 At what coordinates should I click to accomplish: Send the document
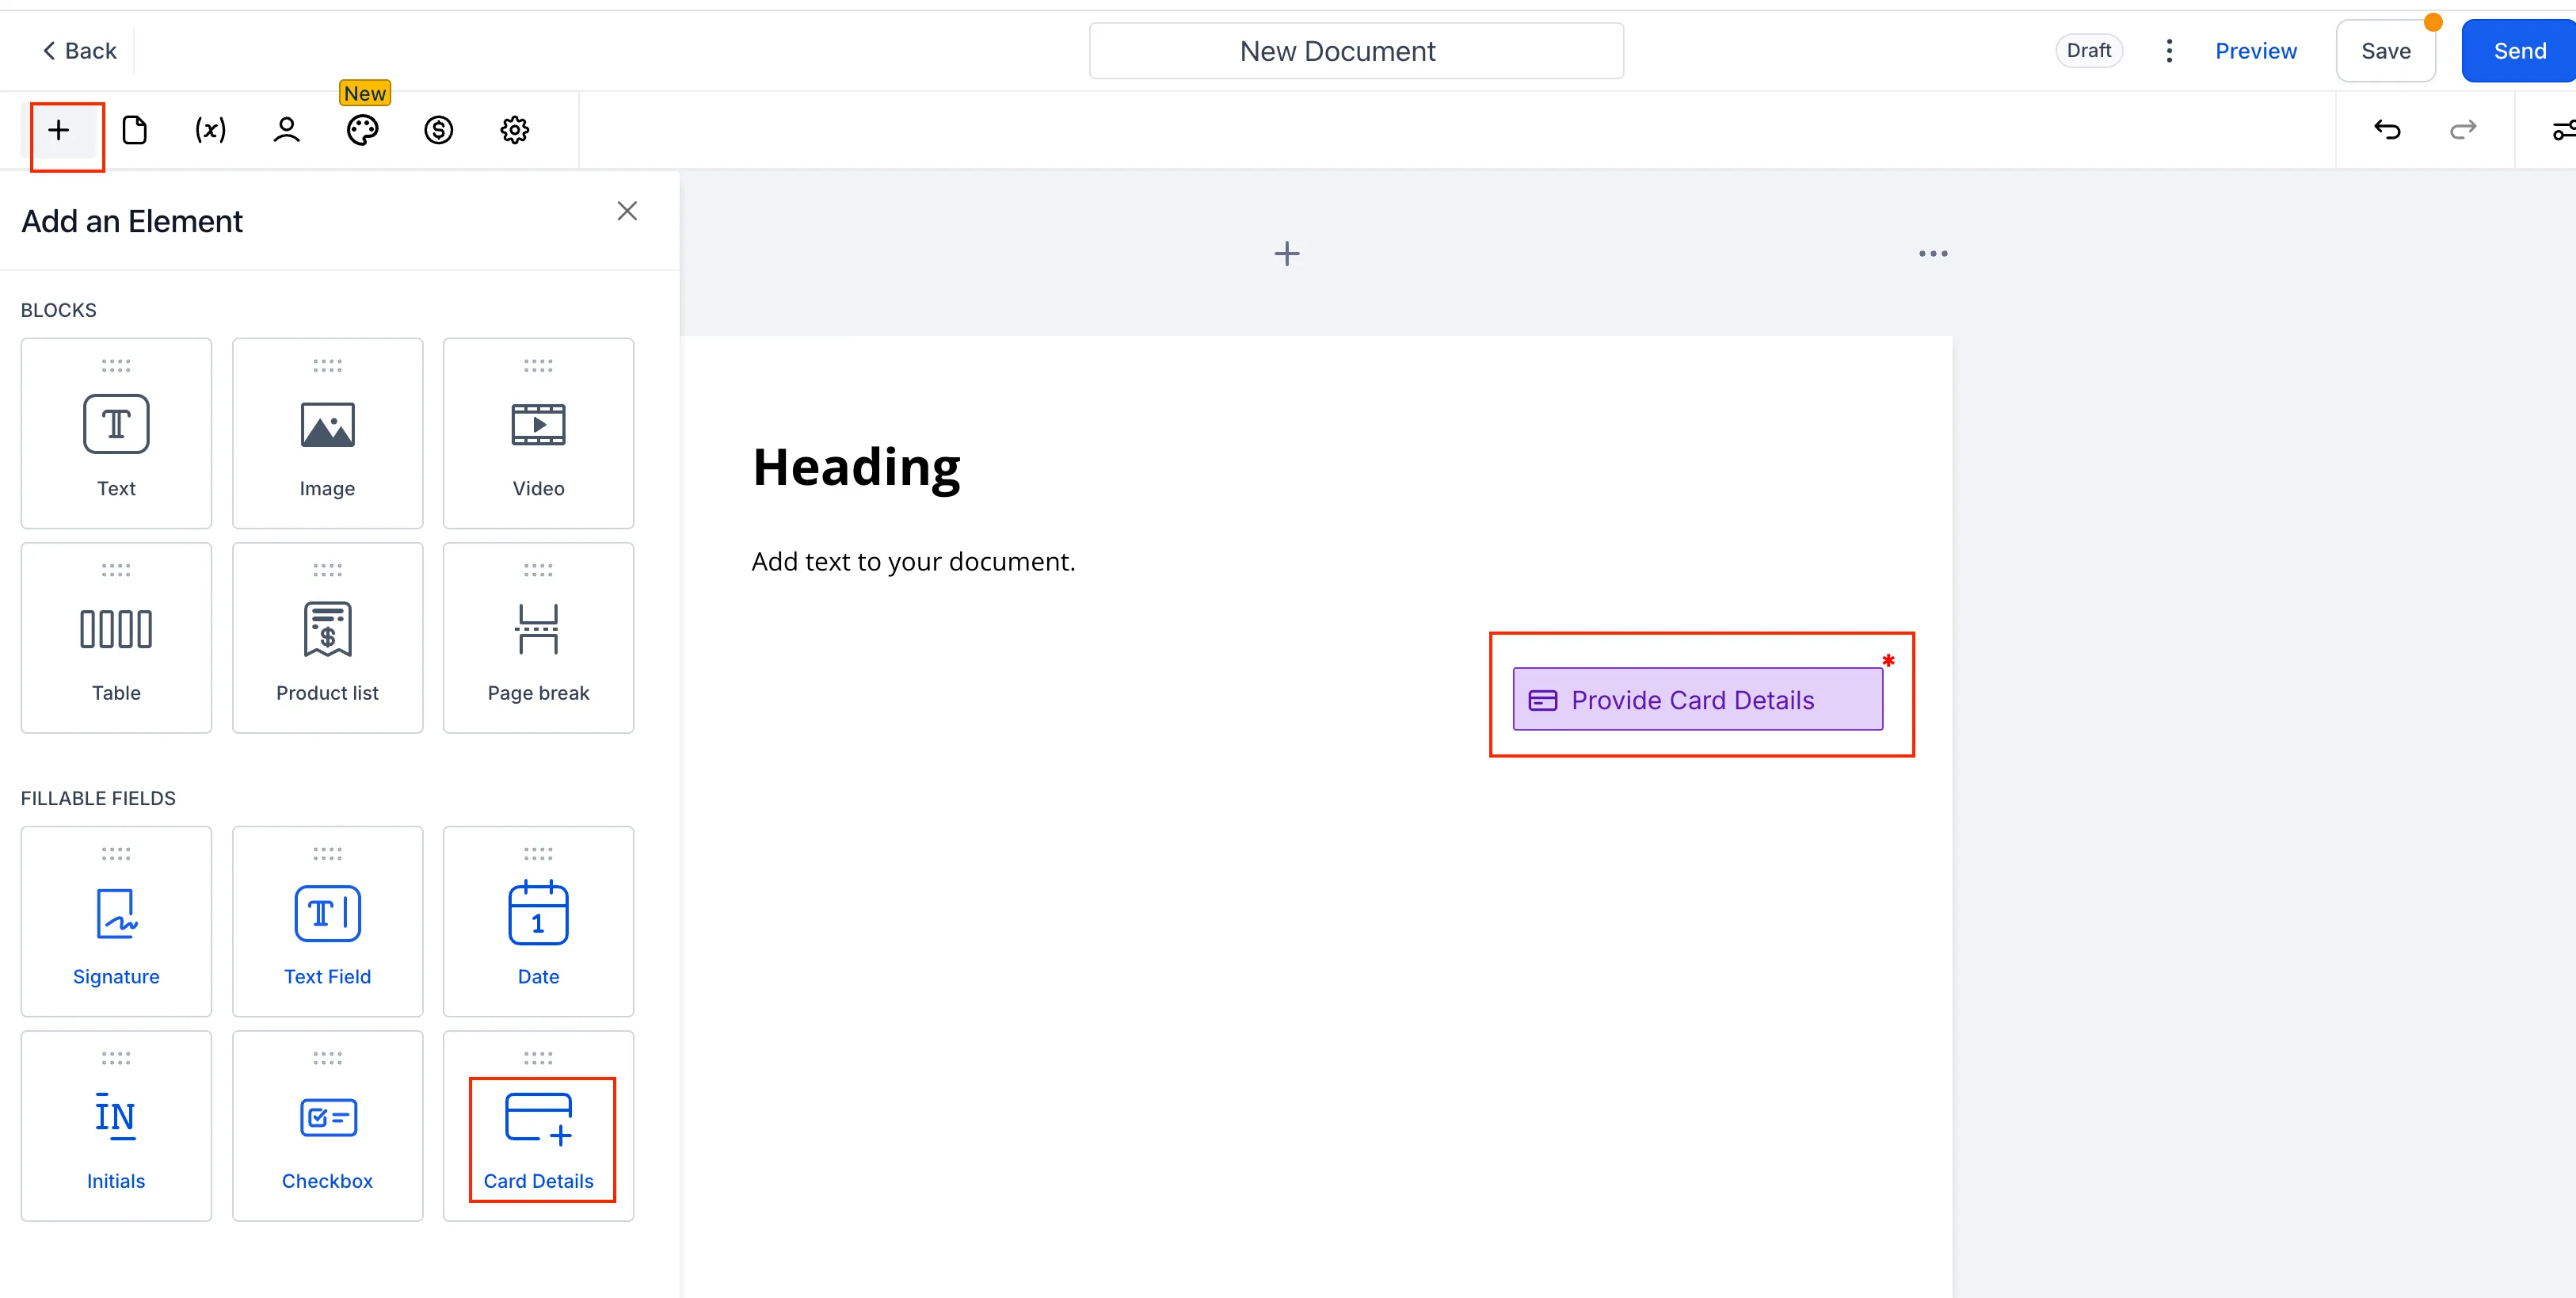pos(2517,50)
